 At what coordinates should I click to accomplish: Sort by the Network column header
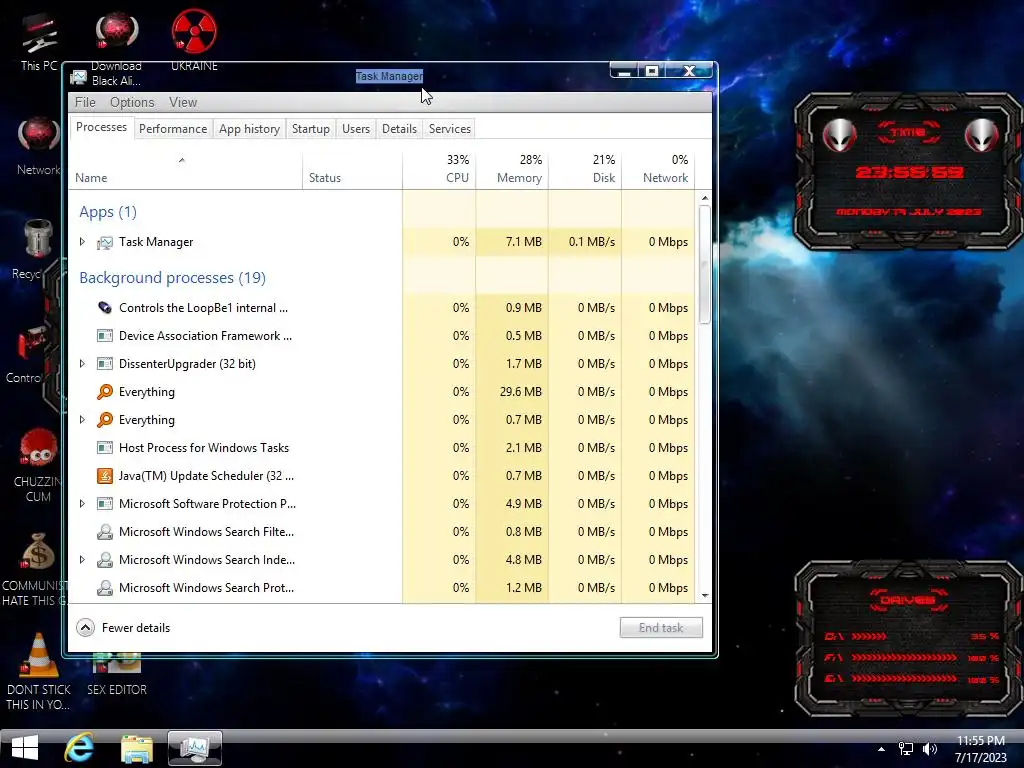pyautogui.click(x=658, y=169)
